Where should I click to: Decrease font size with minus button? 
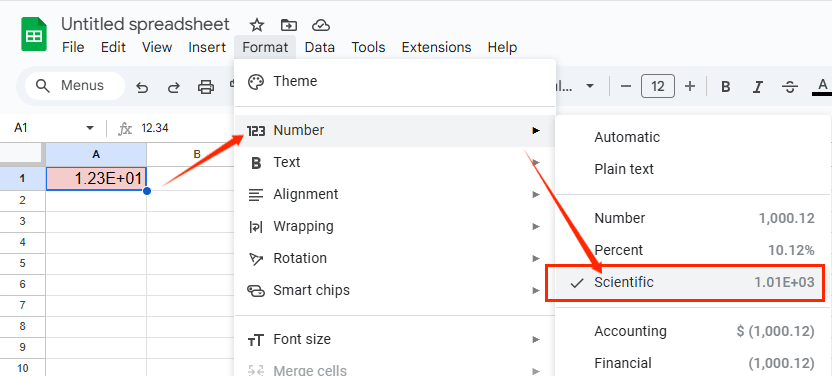click(626, 86)
